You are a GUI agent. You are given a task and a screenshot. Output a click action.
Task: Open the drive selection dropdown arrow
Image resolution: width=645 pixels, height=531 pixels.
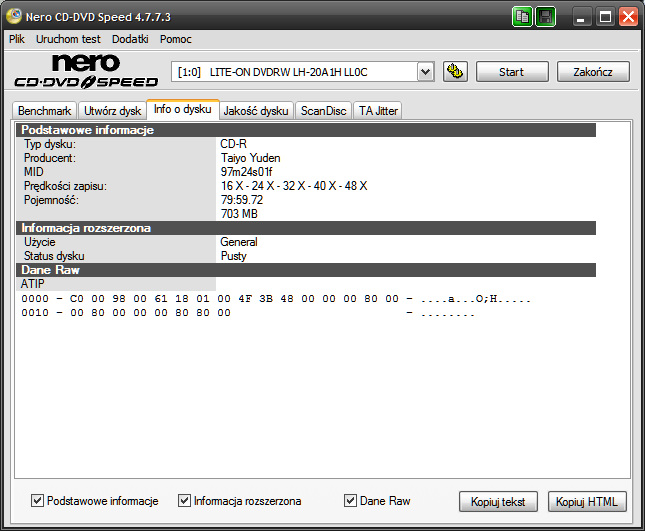tap(426, 72)
